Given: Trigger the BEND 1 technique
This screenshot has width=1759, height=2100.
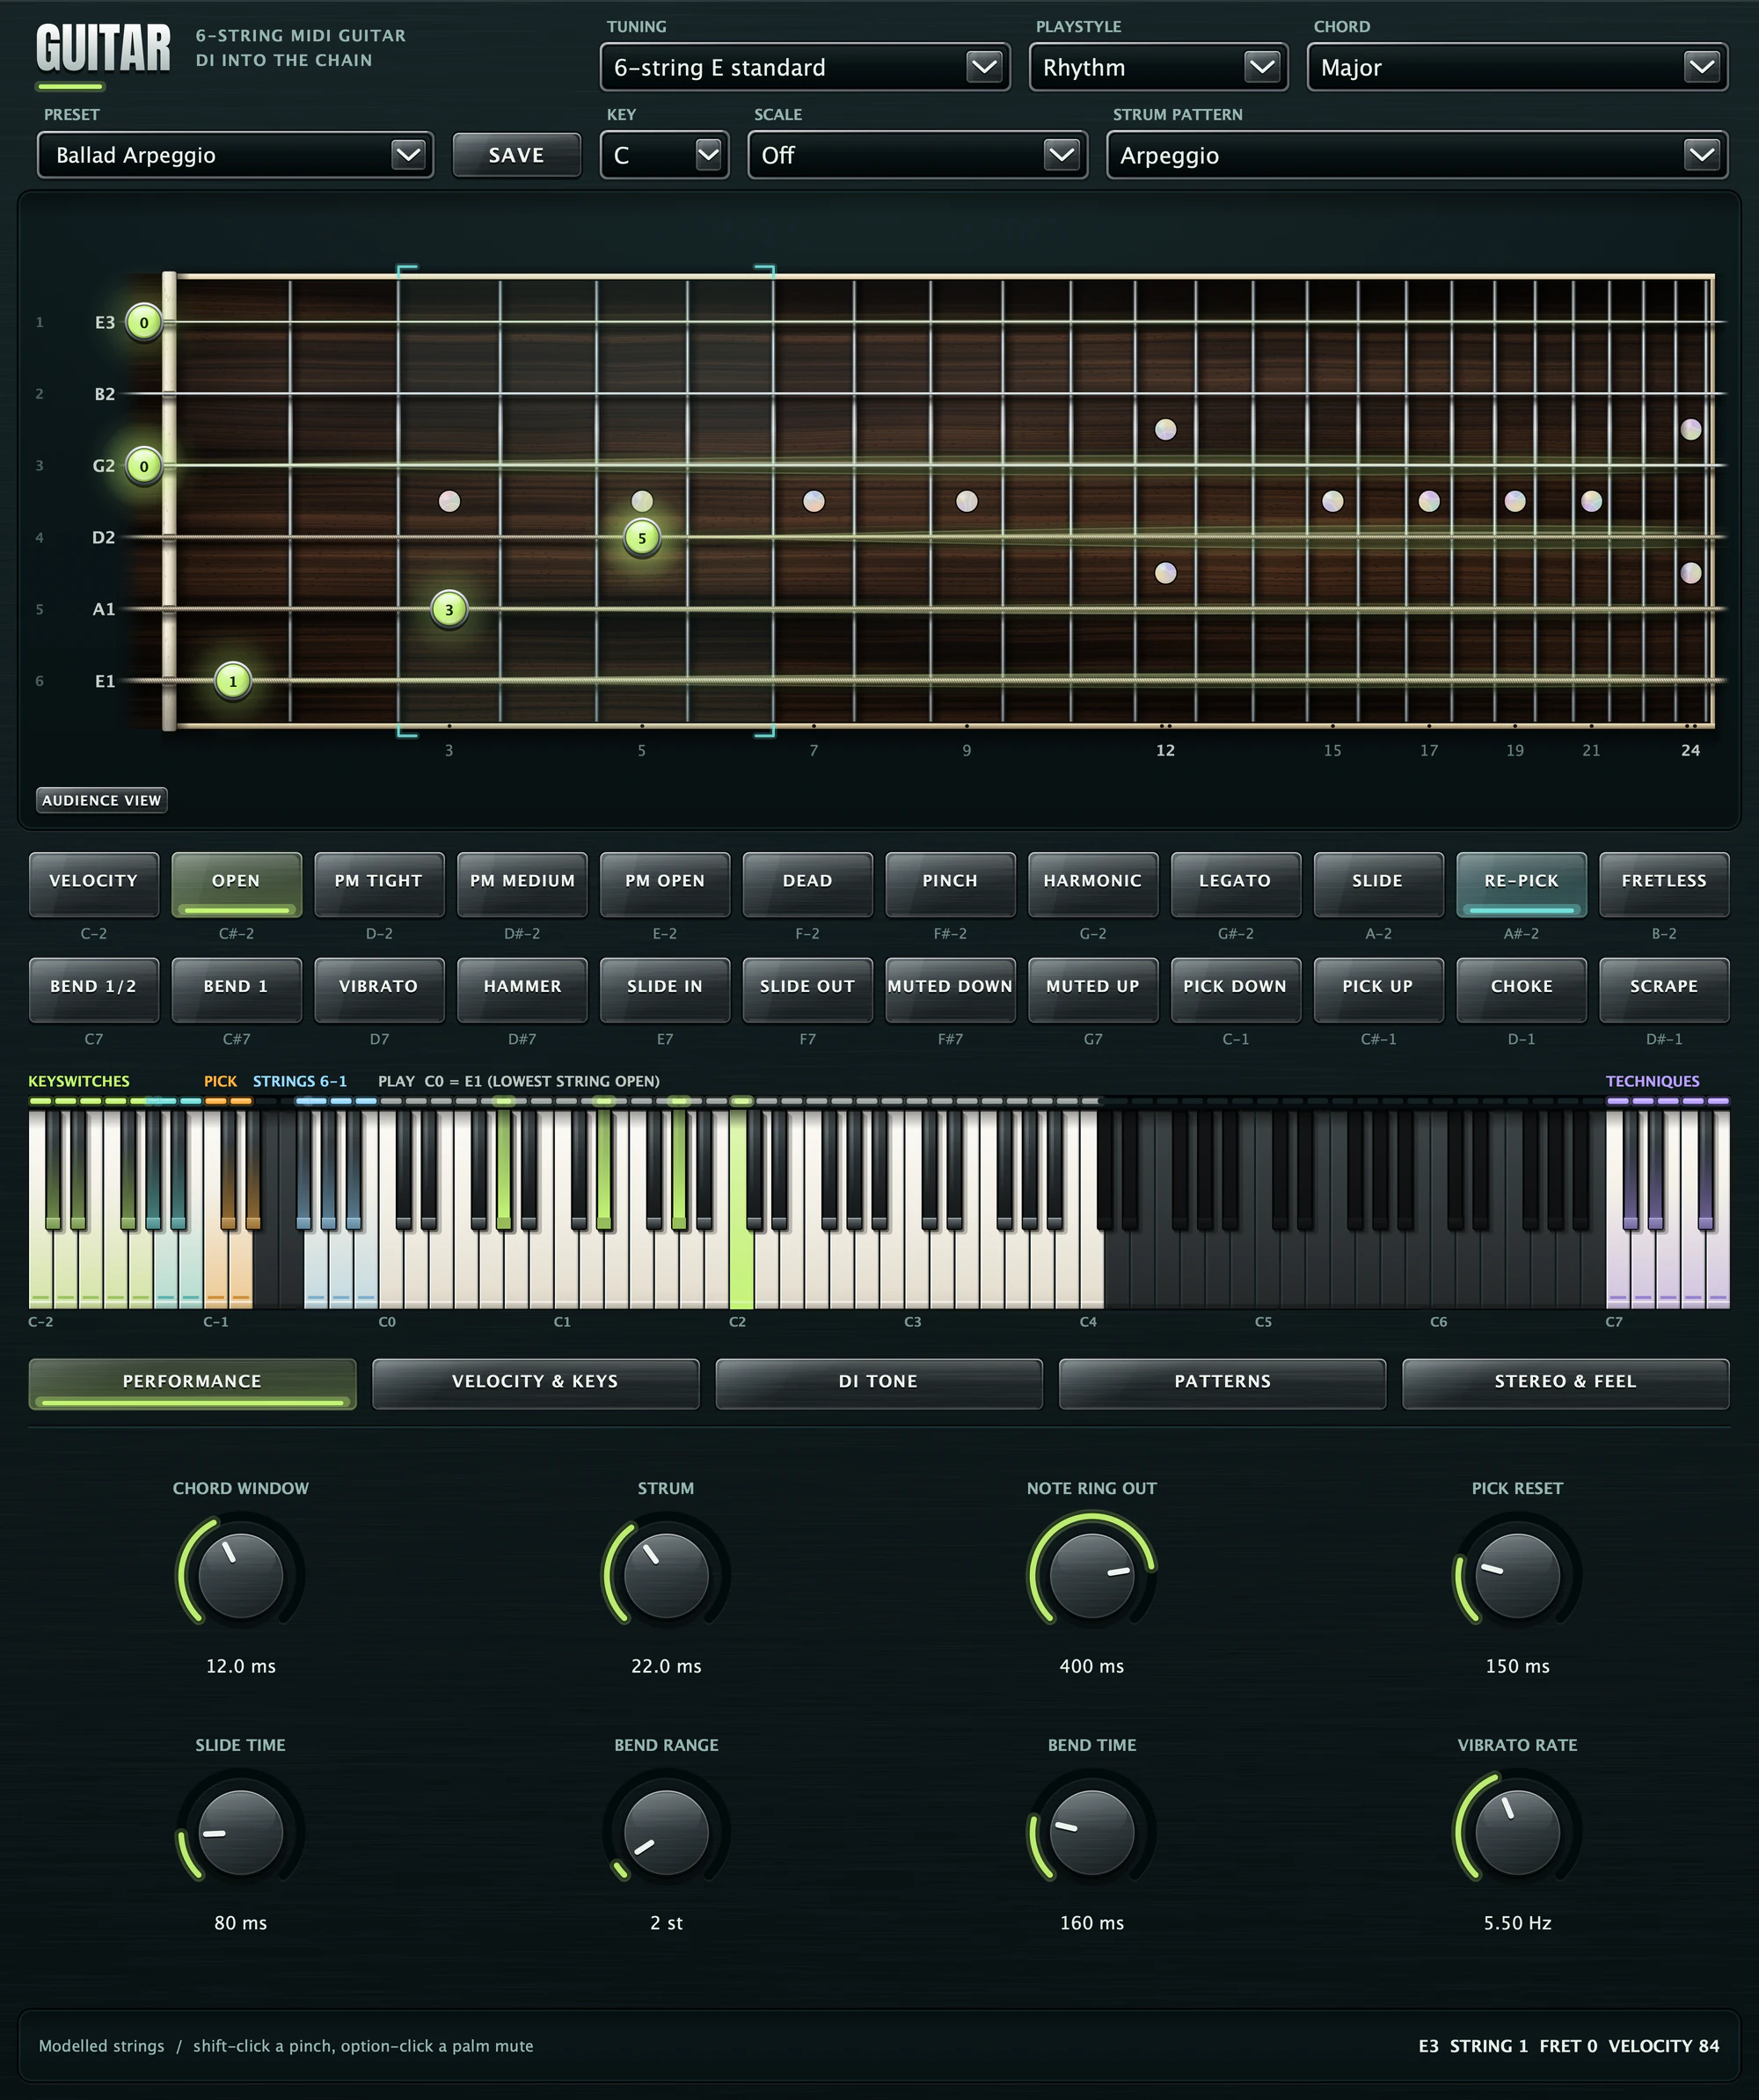Looking at the screenshot, I should (x=236, y=989).
